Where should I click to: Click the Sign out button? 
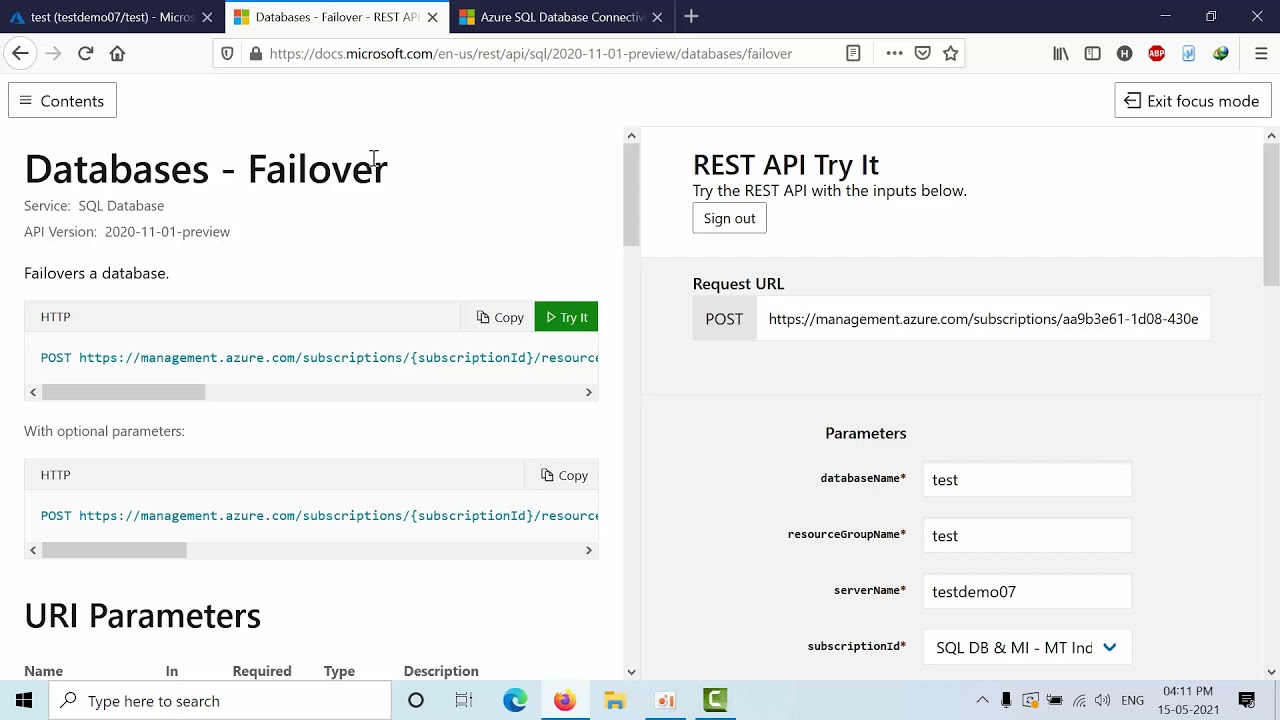click(x=729, y=218)
